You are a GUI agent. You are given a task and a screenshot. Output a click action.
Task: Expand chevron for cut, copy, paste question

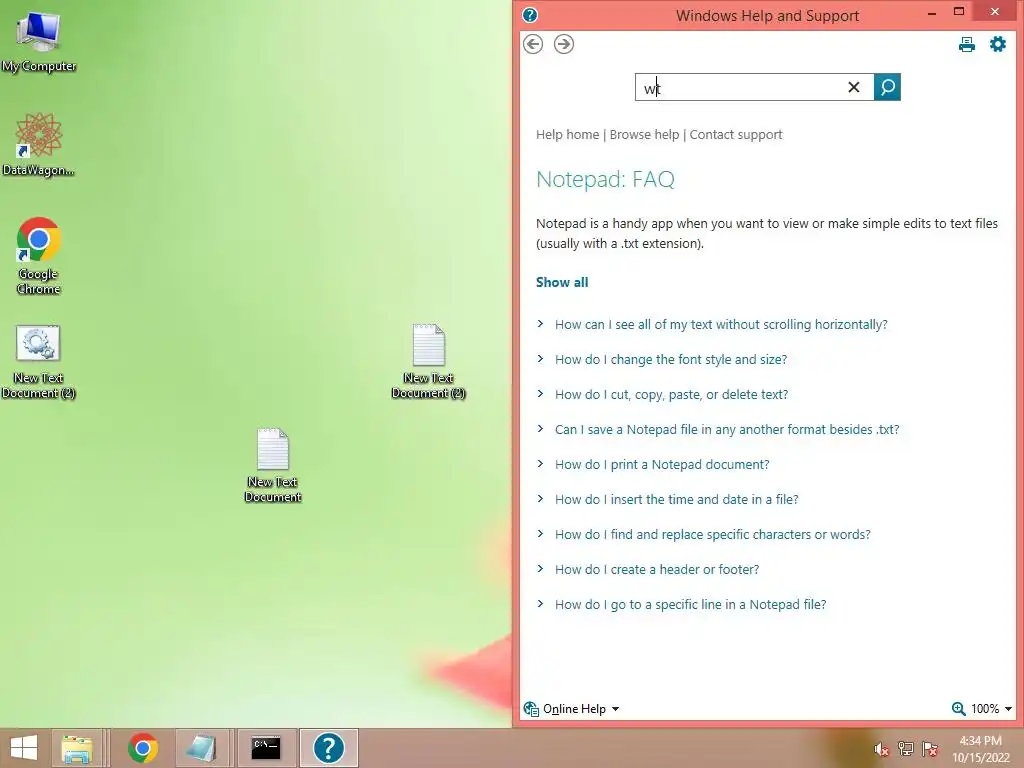[540, 394]
